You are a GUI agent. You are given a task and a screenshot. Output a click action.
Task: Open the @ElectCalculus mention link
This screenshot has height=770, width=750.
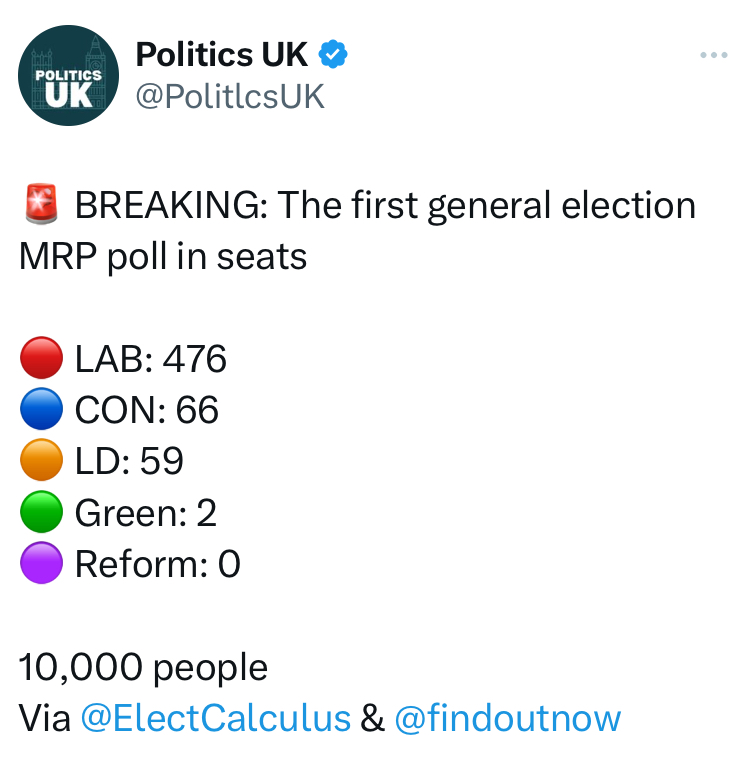(216, 718)
